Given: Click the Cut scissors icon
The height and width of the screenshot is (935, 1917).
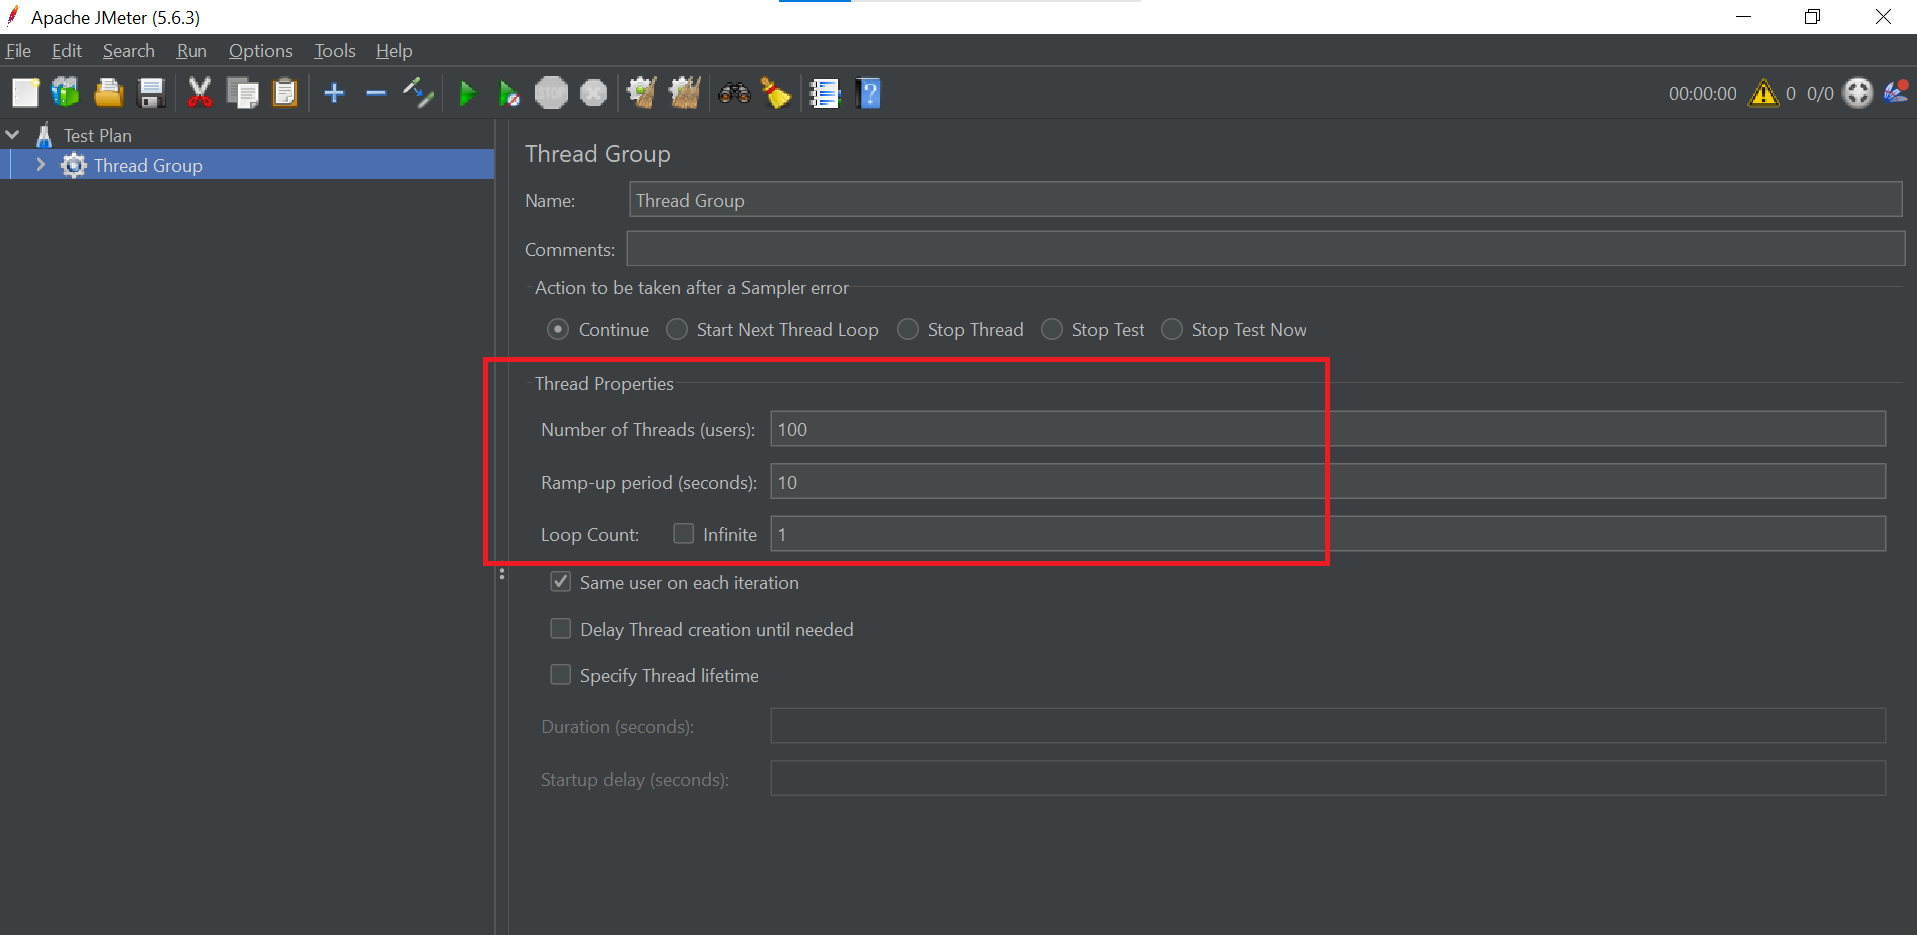Looking at the screenshot, I should [200, 94].
